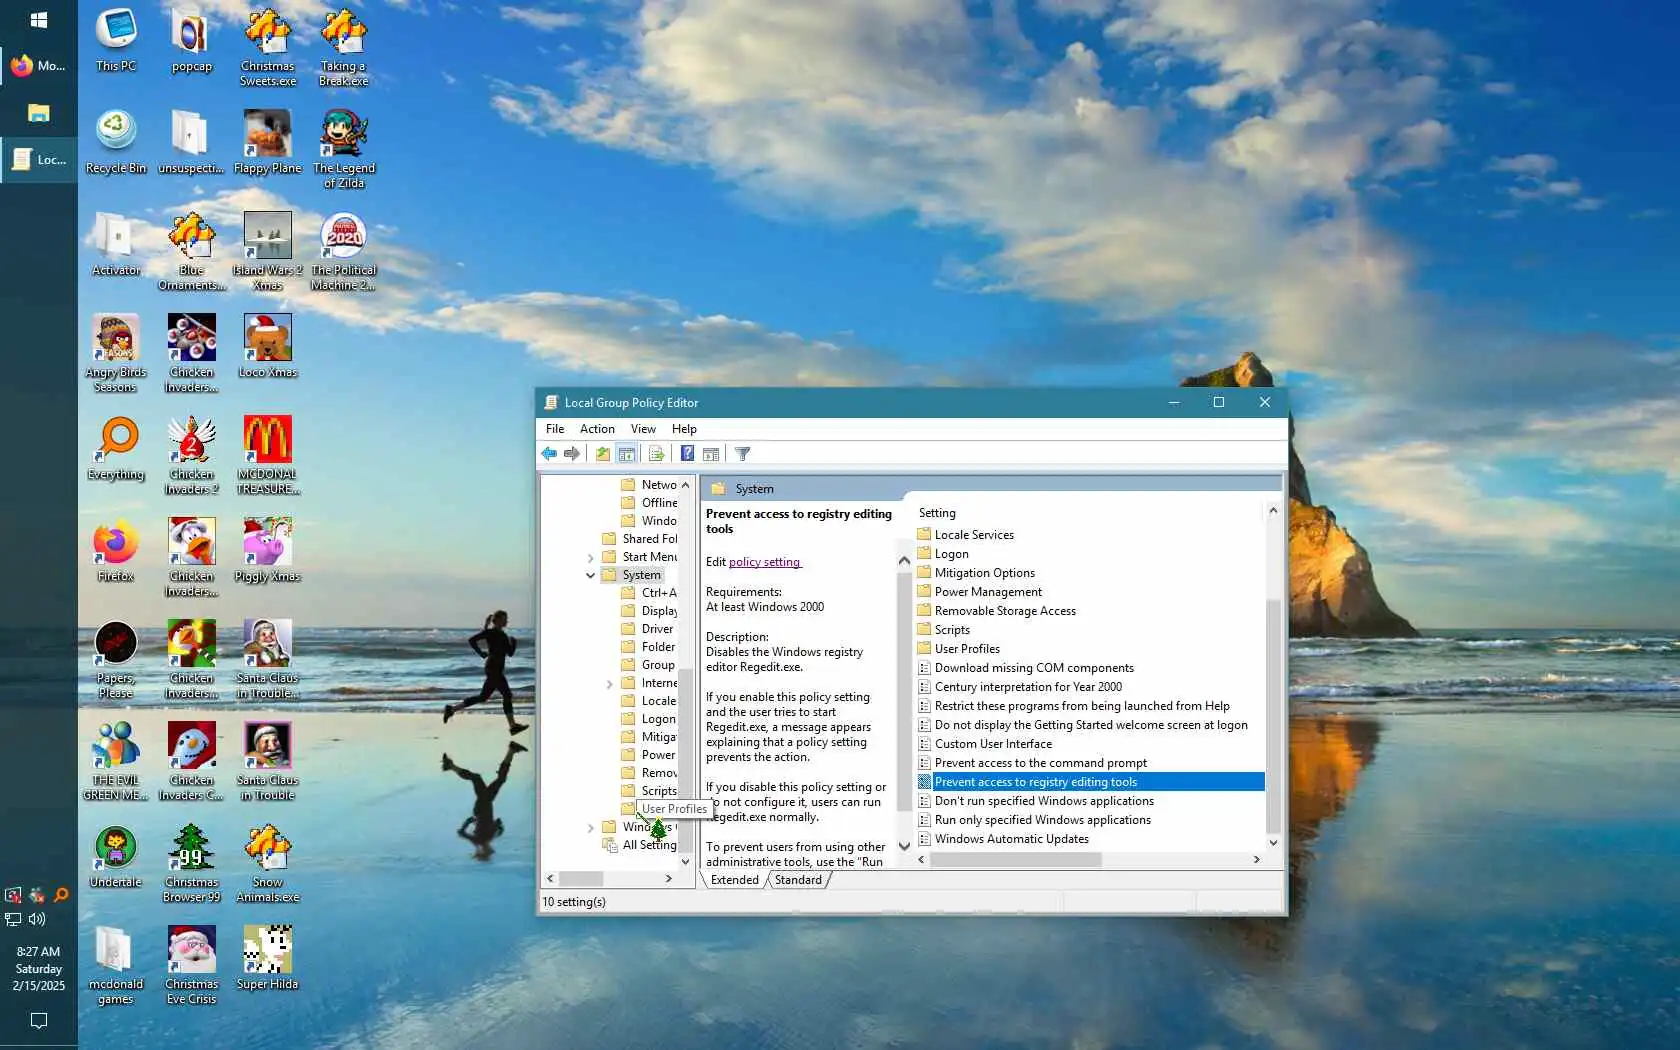Go back using the blue Back arrow
This screenshot has width=1680, height=1050.
pos(549,454)
